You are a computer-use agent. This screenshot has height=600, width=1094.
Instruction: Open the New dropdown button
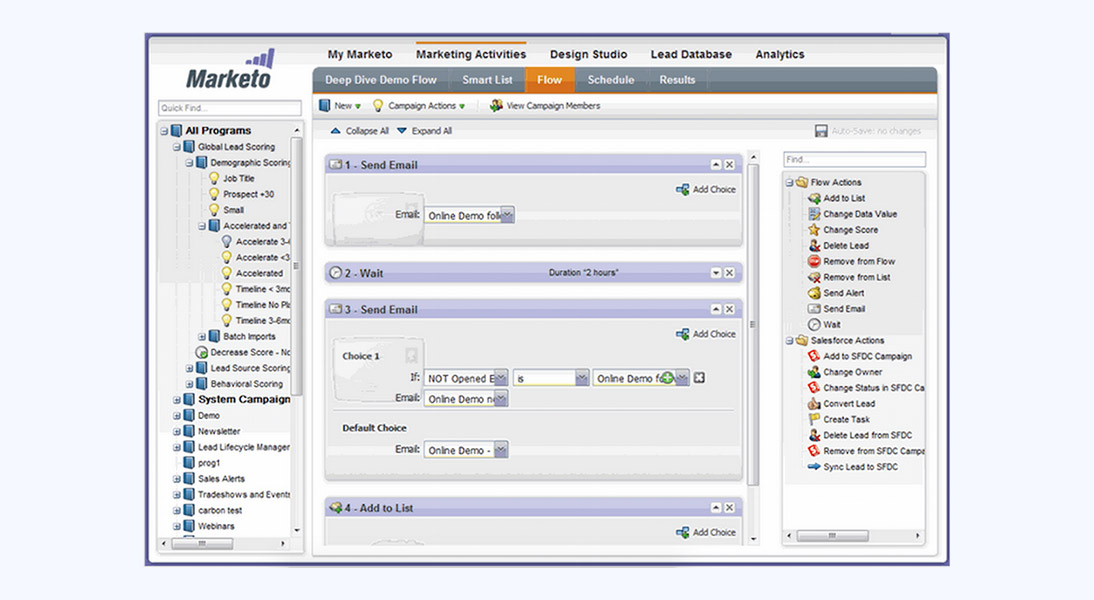[340, 105]
